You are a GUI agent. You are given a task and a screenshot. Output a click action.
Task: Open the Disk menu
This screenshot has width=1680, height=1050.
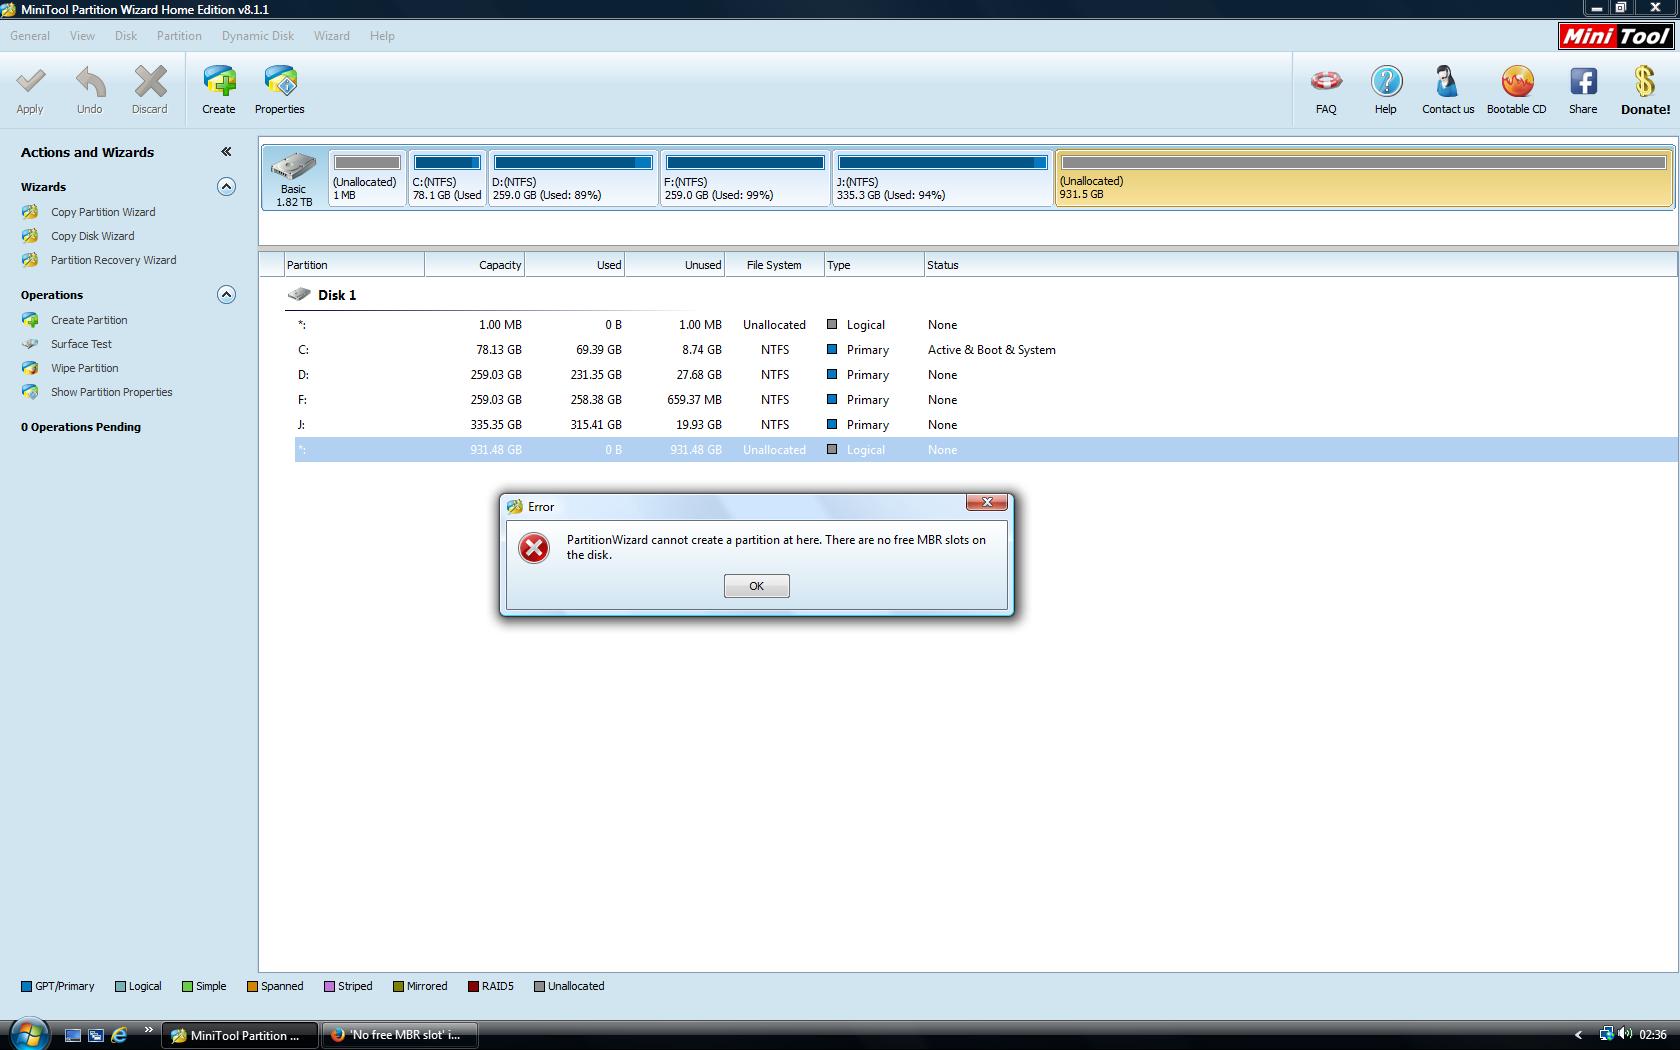[126, 36]
